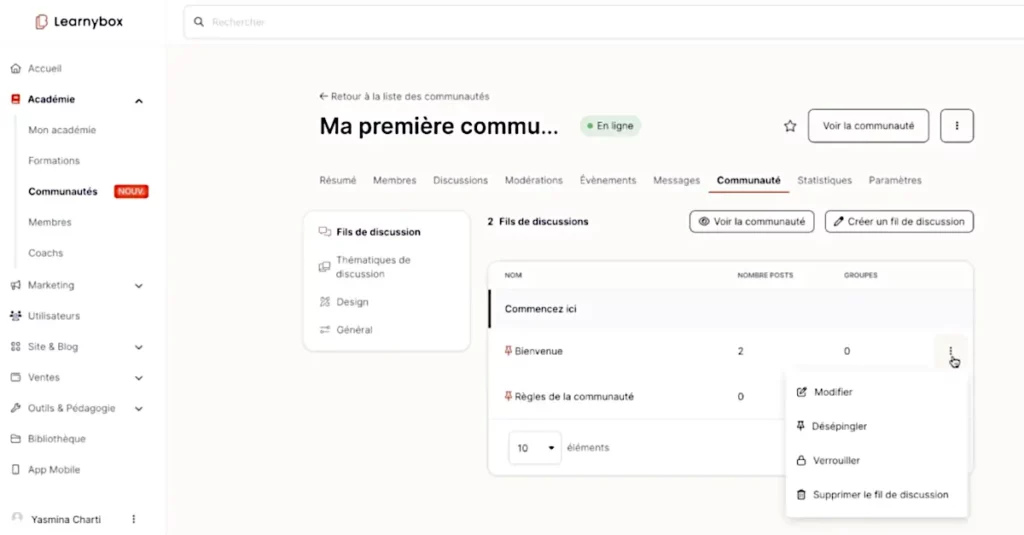The width and height of the screenshot is (1024, 535).
Task: Expand the Marketing section
Action: (x=138, y=286)
